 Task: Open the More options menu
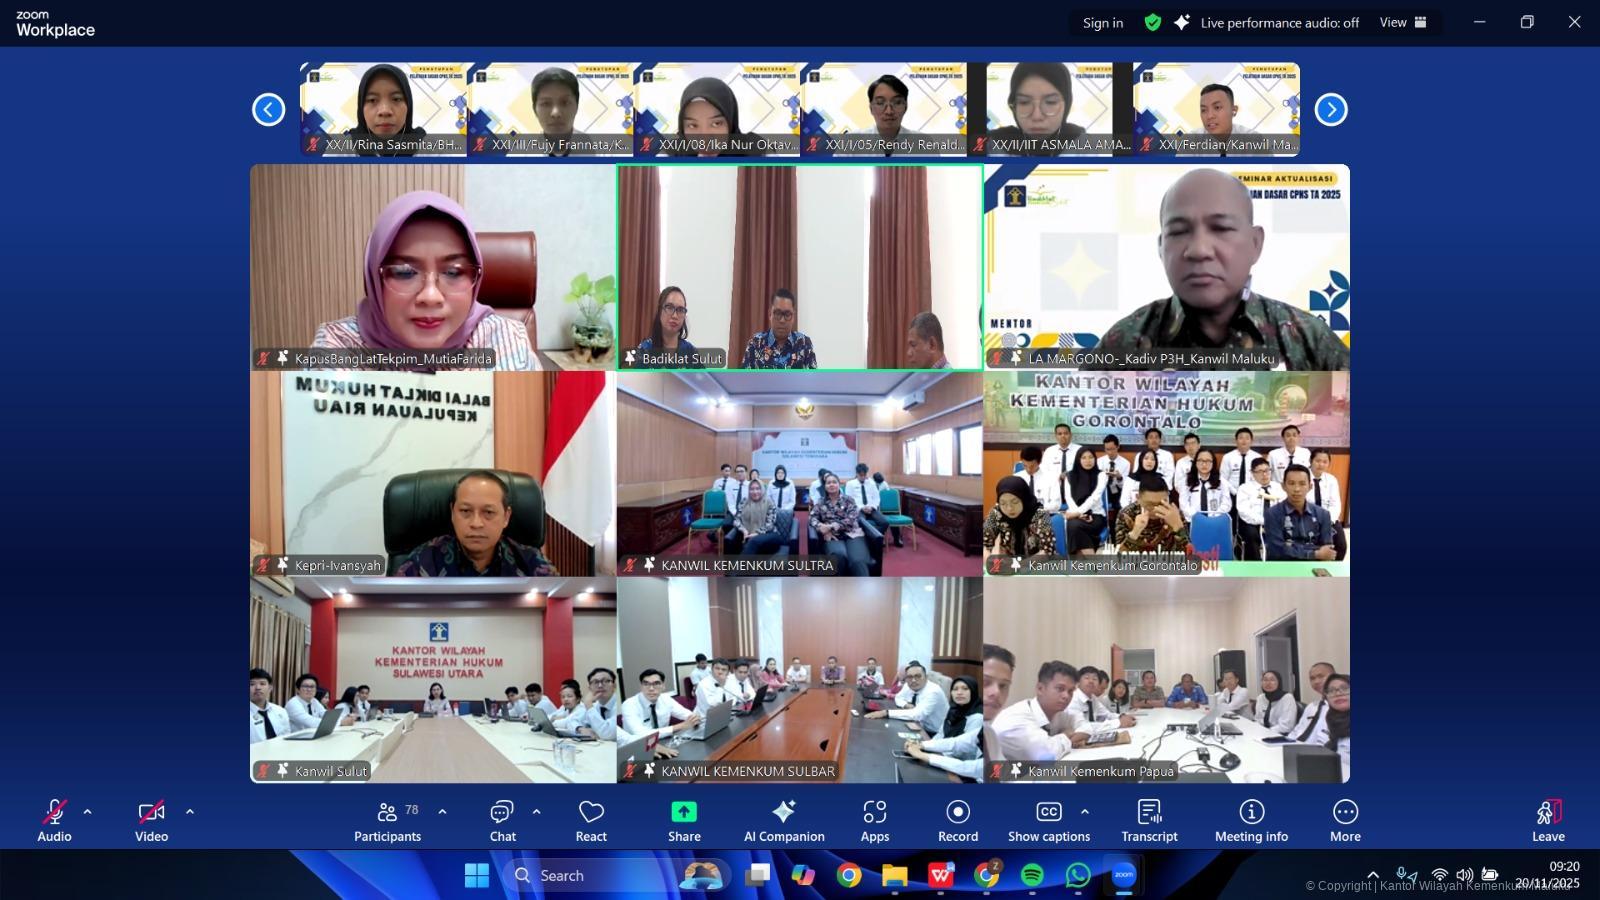tap(1345, 820)
